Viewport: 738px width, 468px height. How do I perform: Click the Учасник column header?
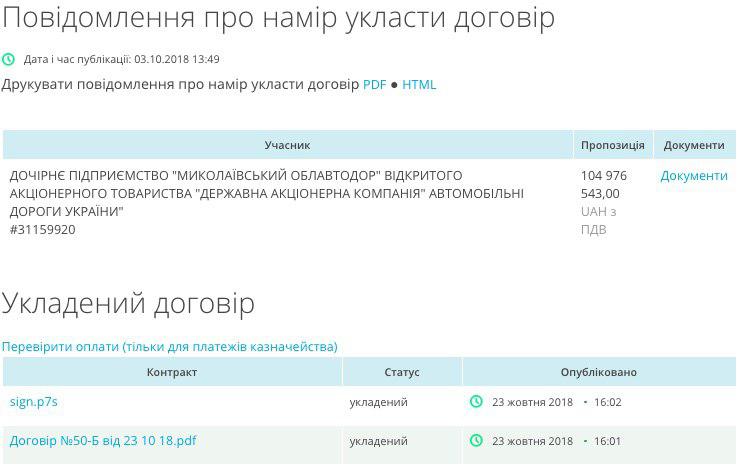[x=287, y=145]
